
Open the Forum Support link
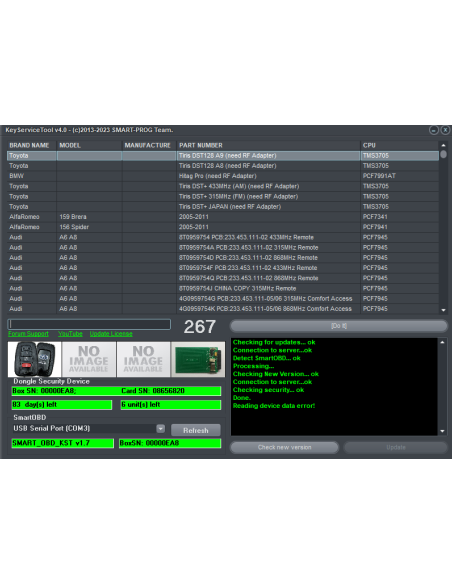click(x=28, y=334)
